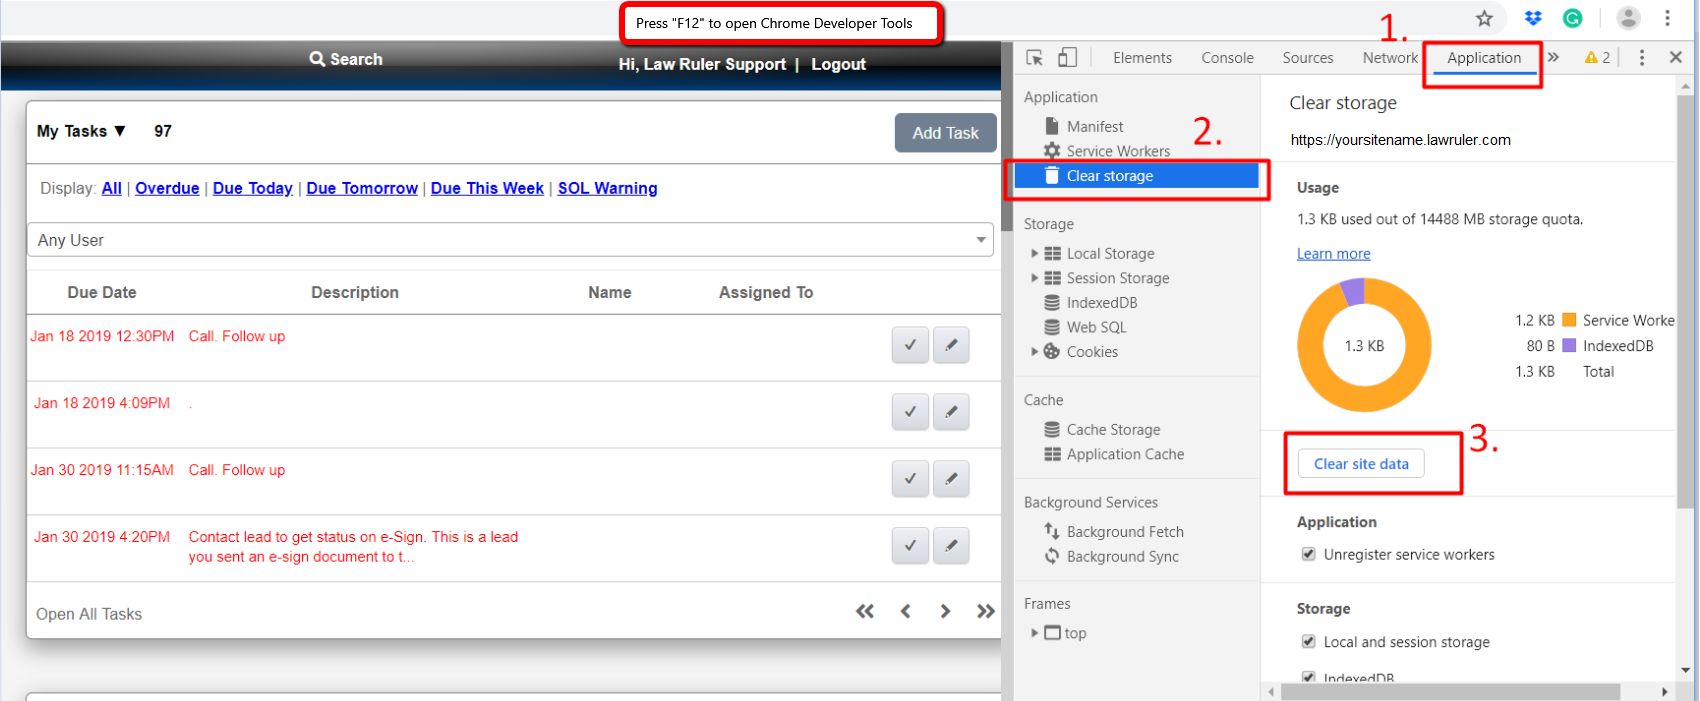
Task: Close the DevTools panel
Action: (1676, 58)
